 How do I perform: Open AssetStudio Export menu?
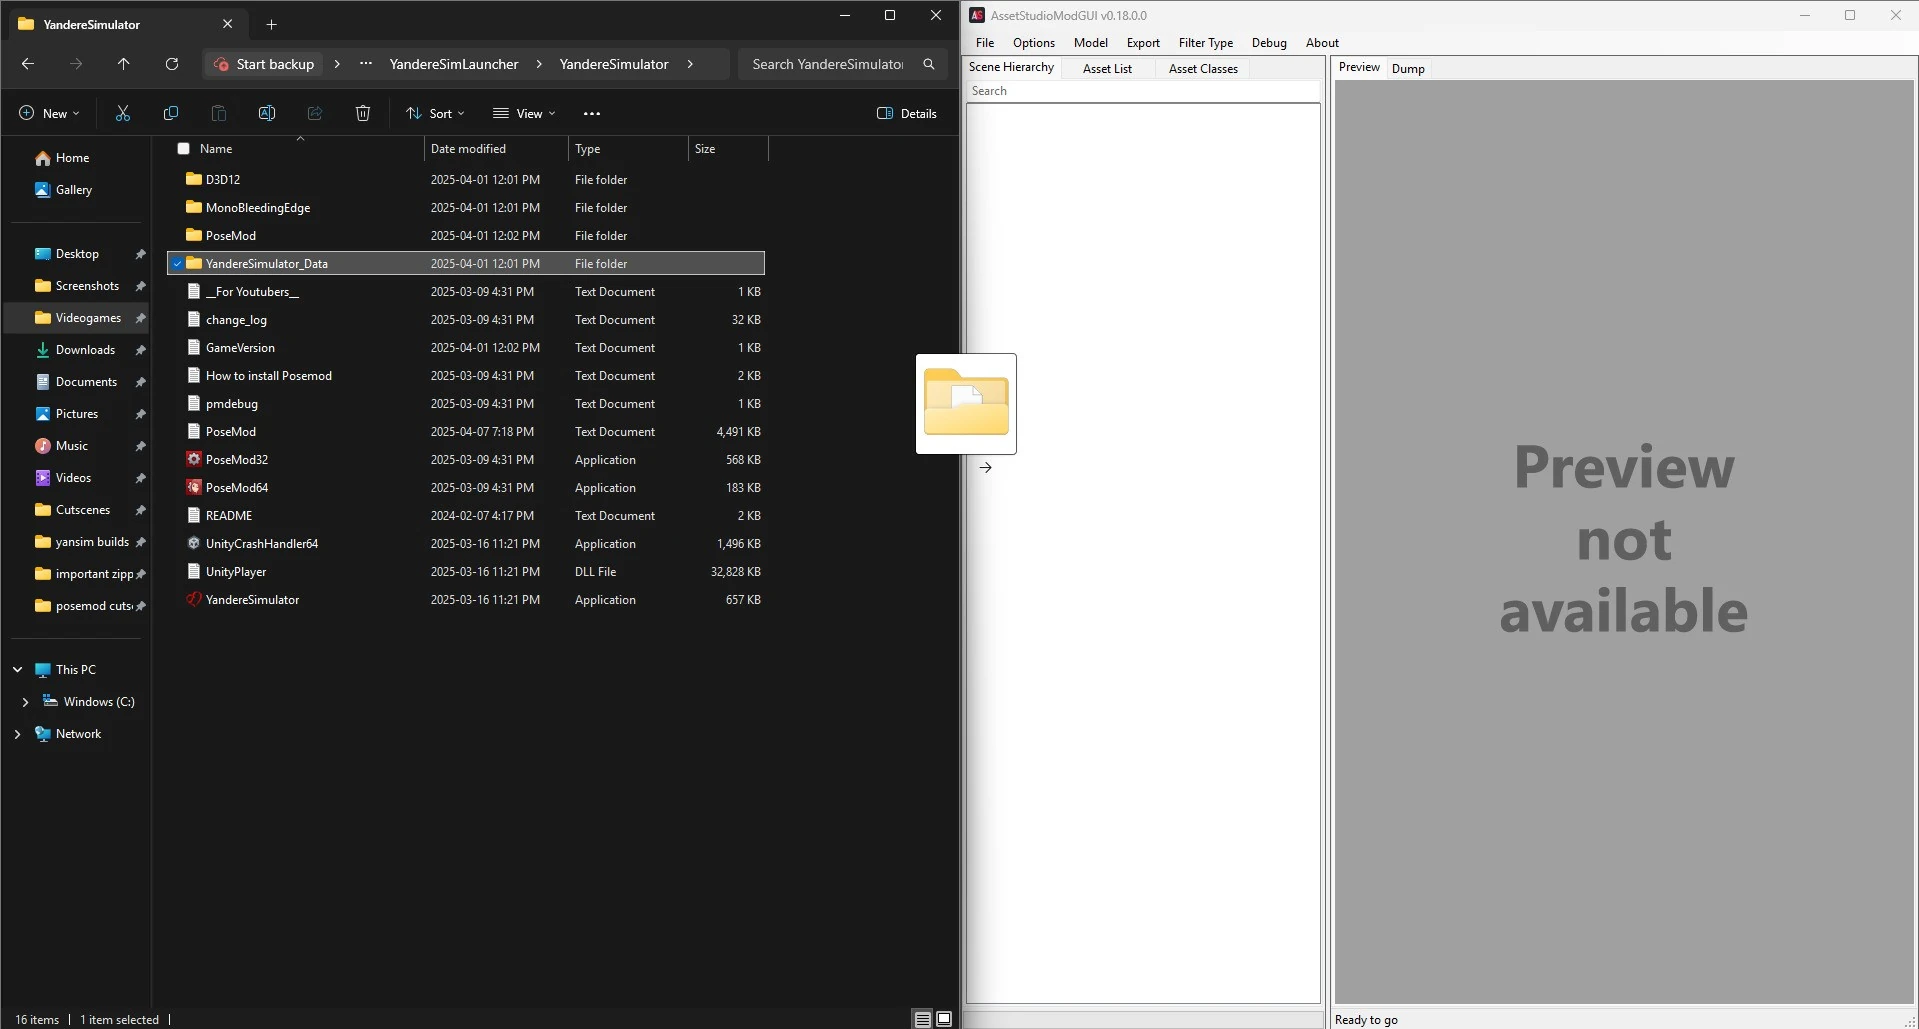coord(1143,43)
